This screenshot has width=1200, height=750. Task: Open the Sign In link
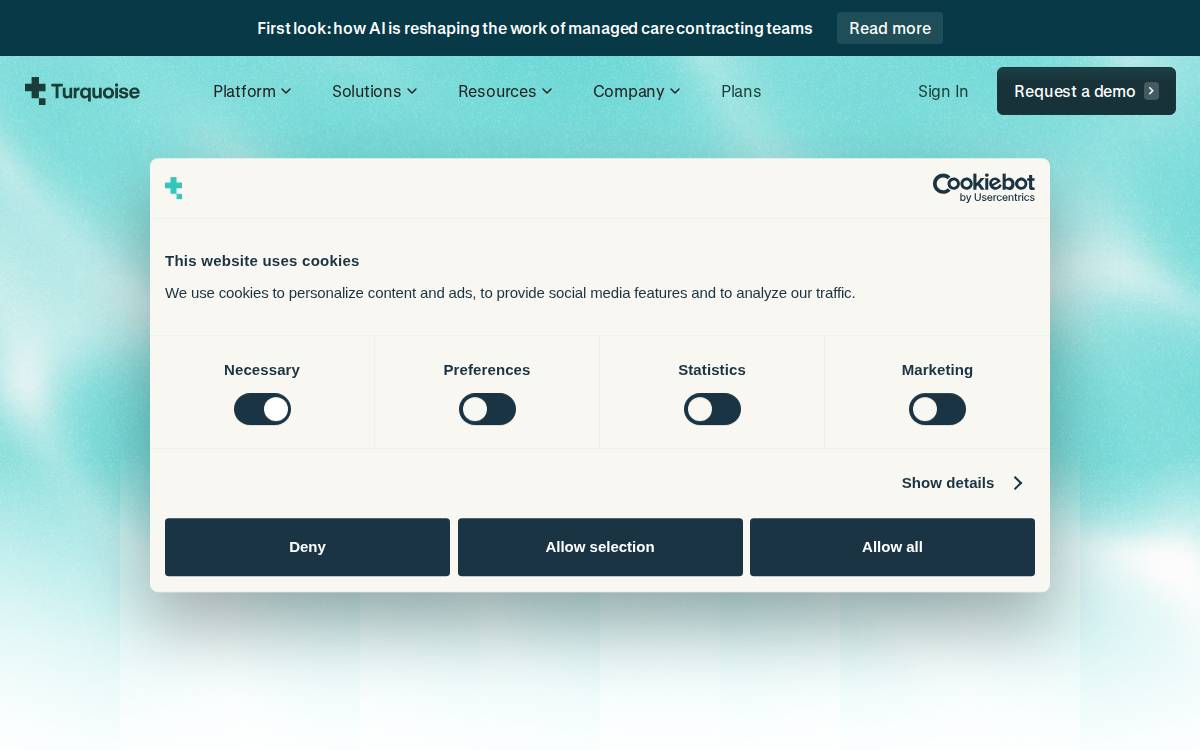click(943, 91)
